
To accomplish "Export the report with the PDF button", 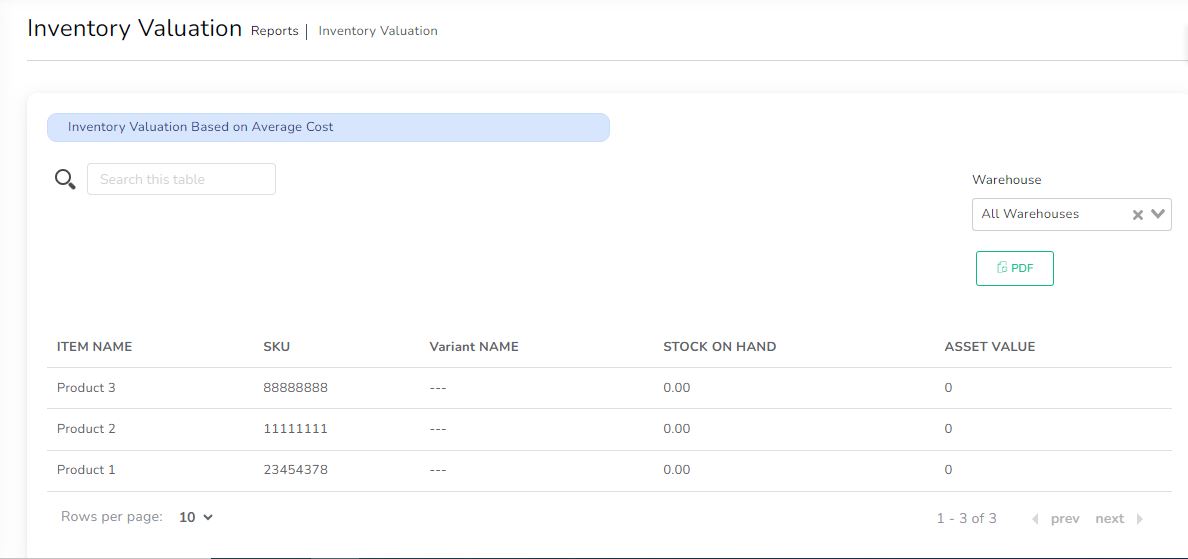I will coord(1014,268).
